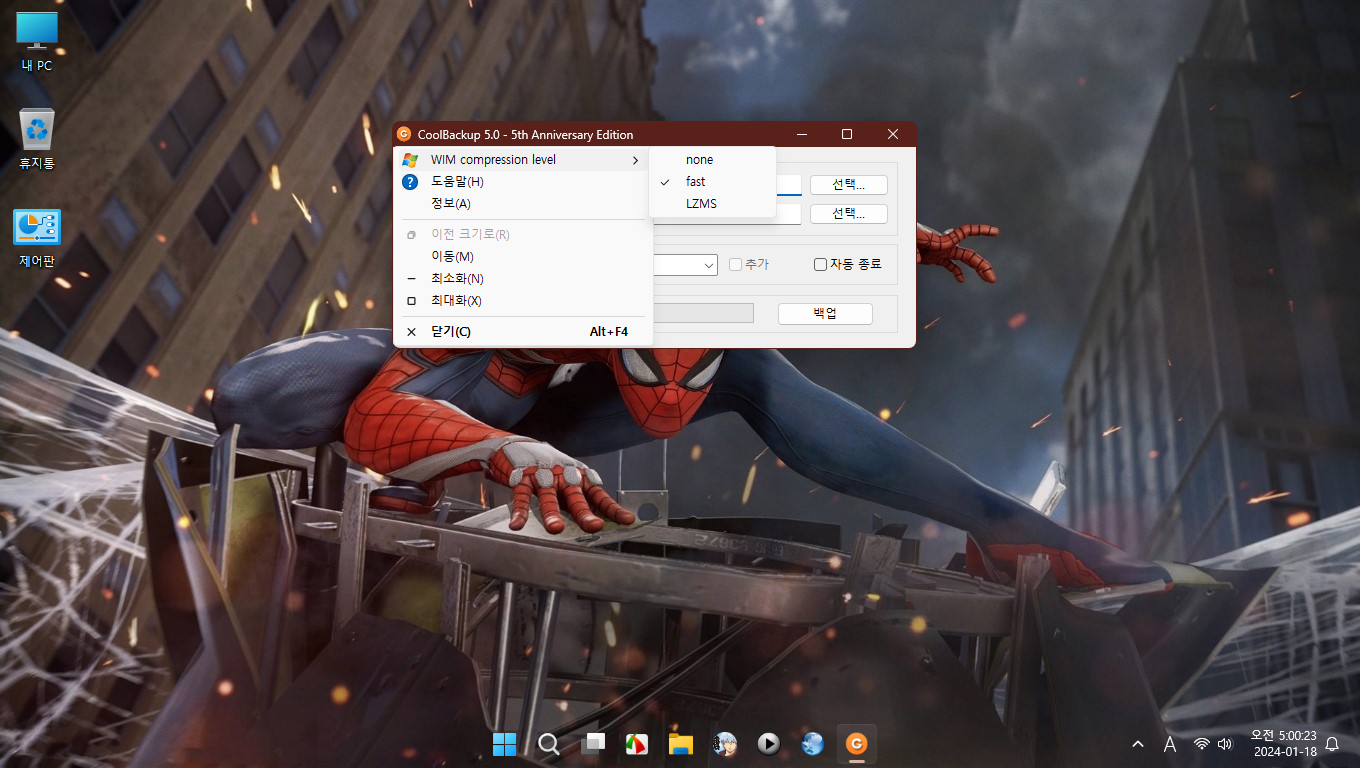Switch the IME input mode indicator
This screenshot has width=1360, height=768.
[1170, 744]
